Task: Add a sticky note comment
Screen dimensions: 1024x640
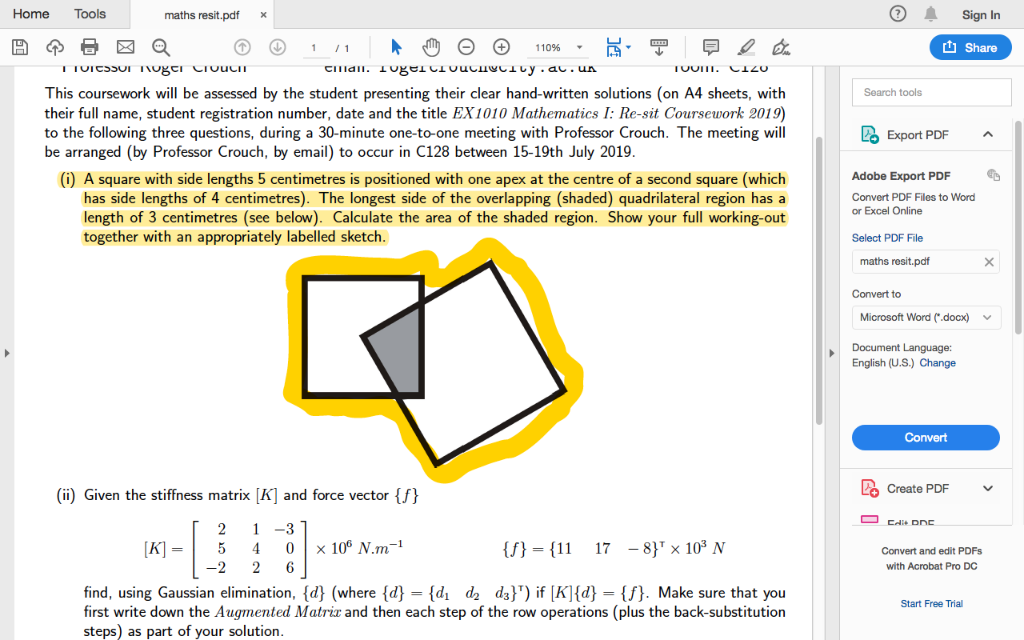Action: click(x=711, y=47)
